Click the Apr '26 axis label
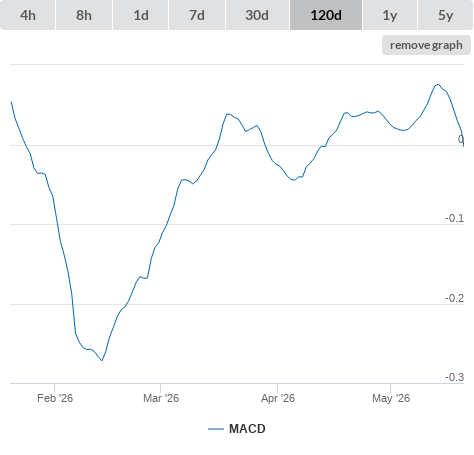The image size is (474, 455). click(x=278, y=398)
